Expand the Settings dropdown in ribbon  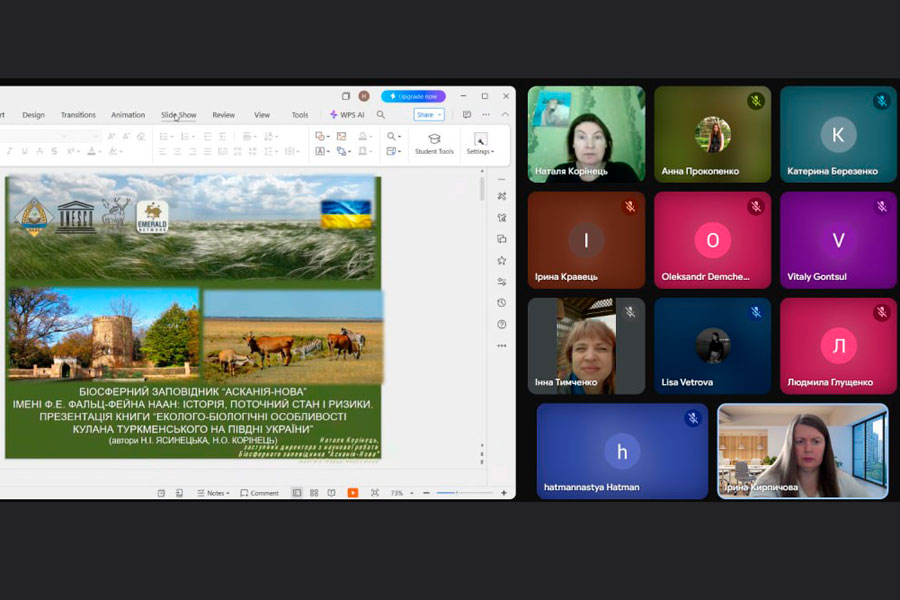[x=480, y=152]
